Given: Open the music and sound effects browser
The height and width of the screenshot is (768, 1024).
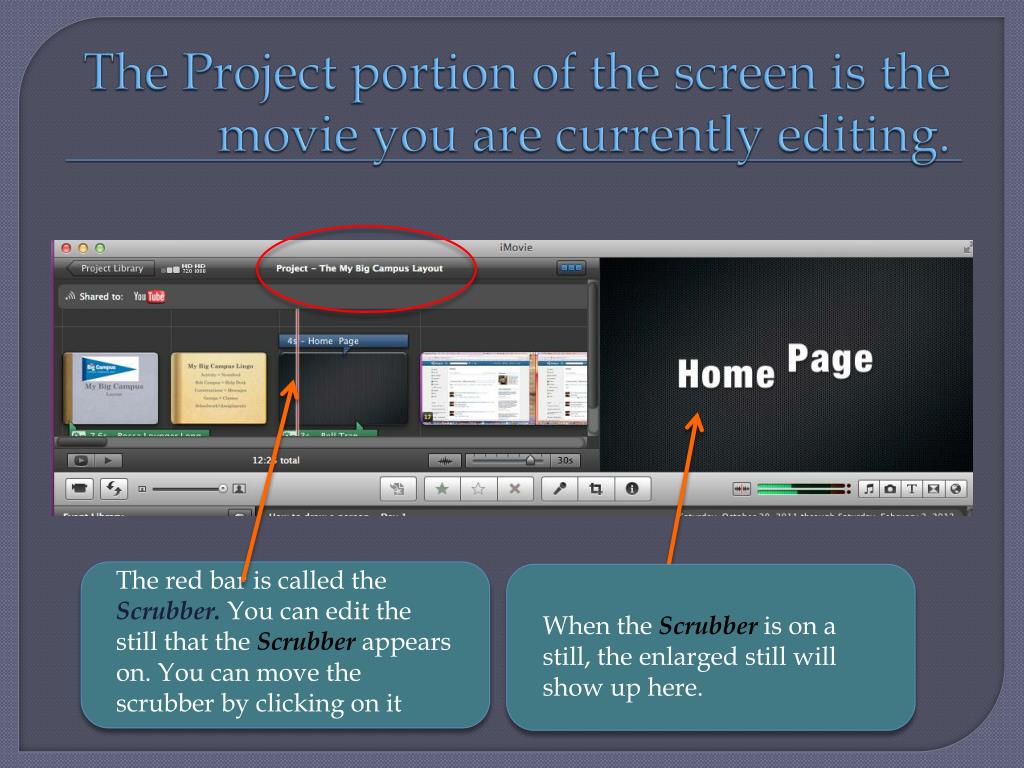Looking at the screenshot, I should pos(869,488).
